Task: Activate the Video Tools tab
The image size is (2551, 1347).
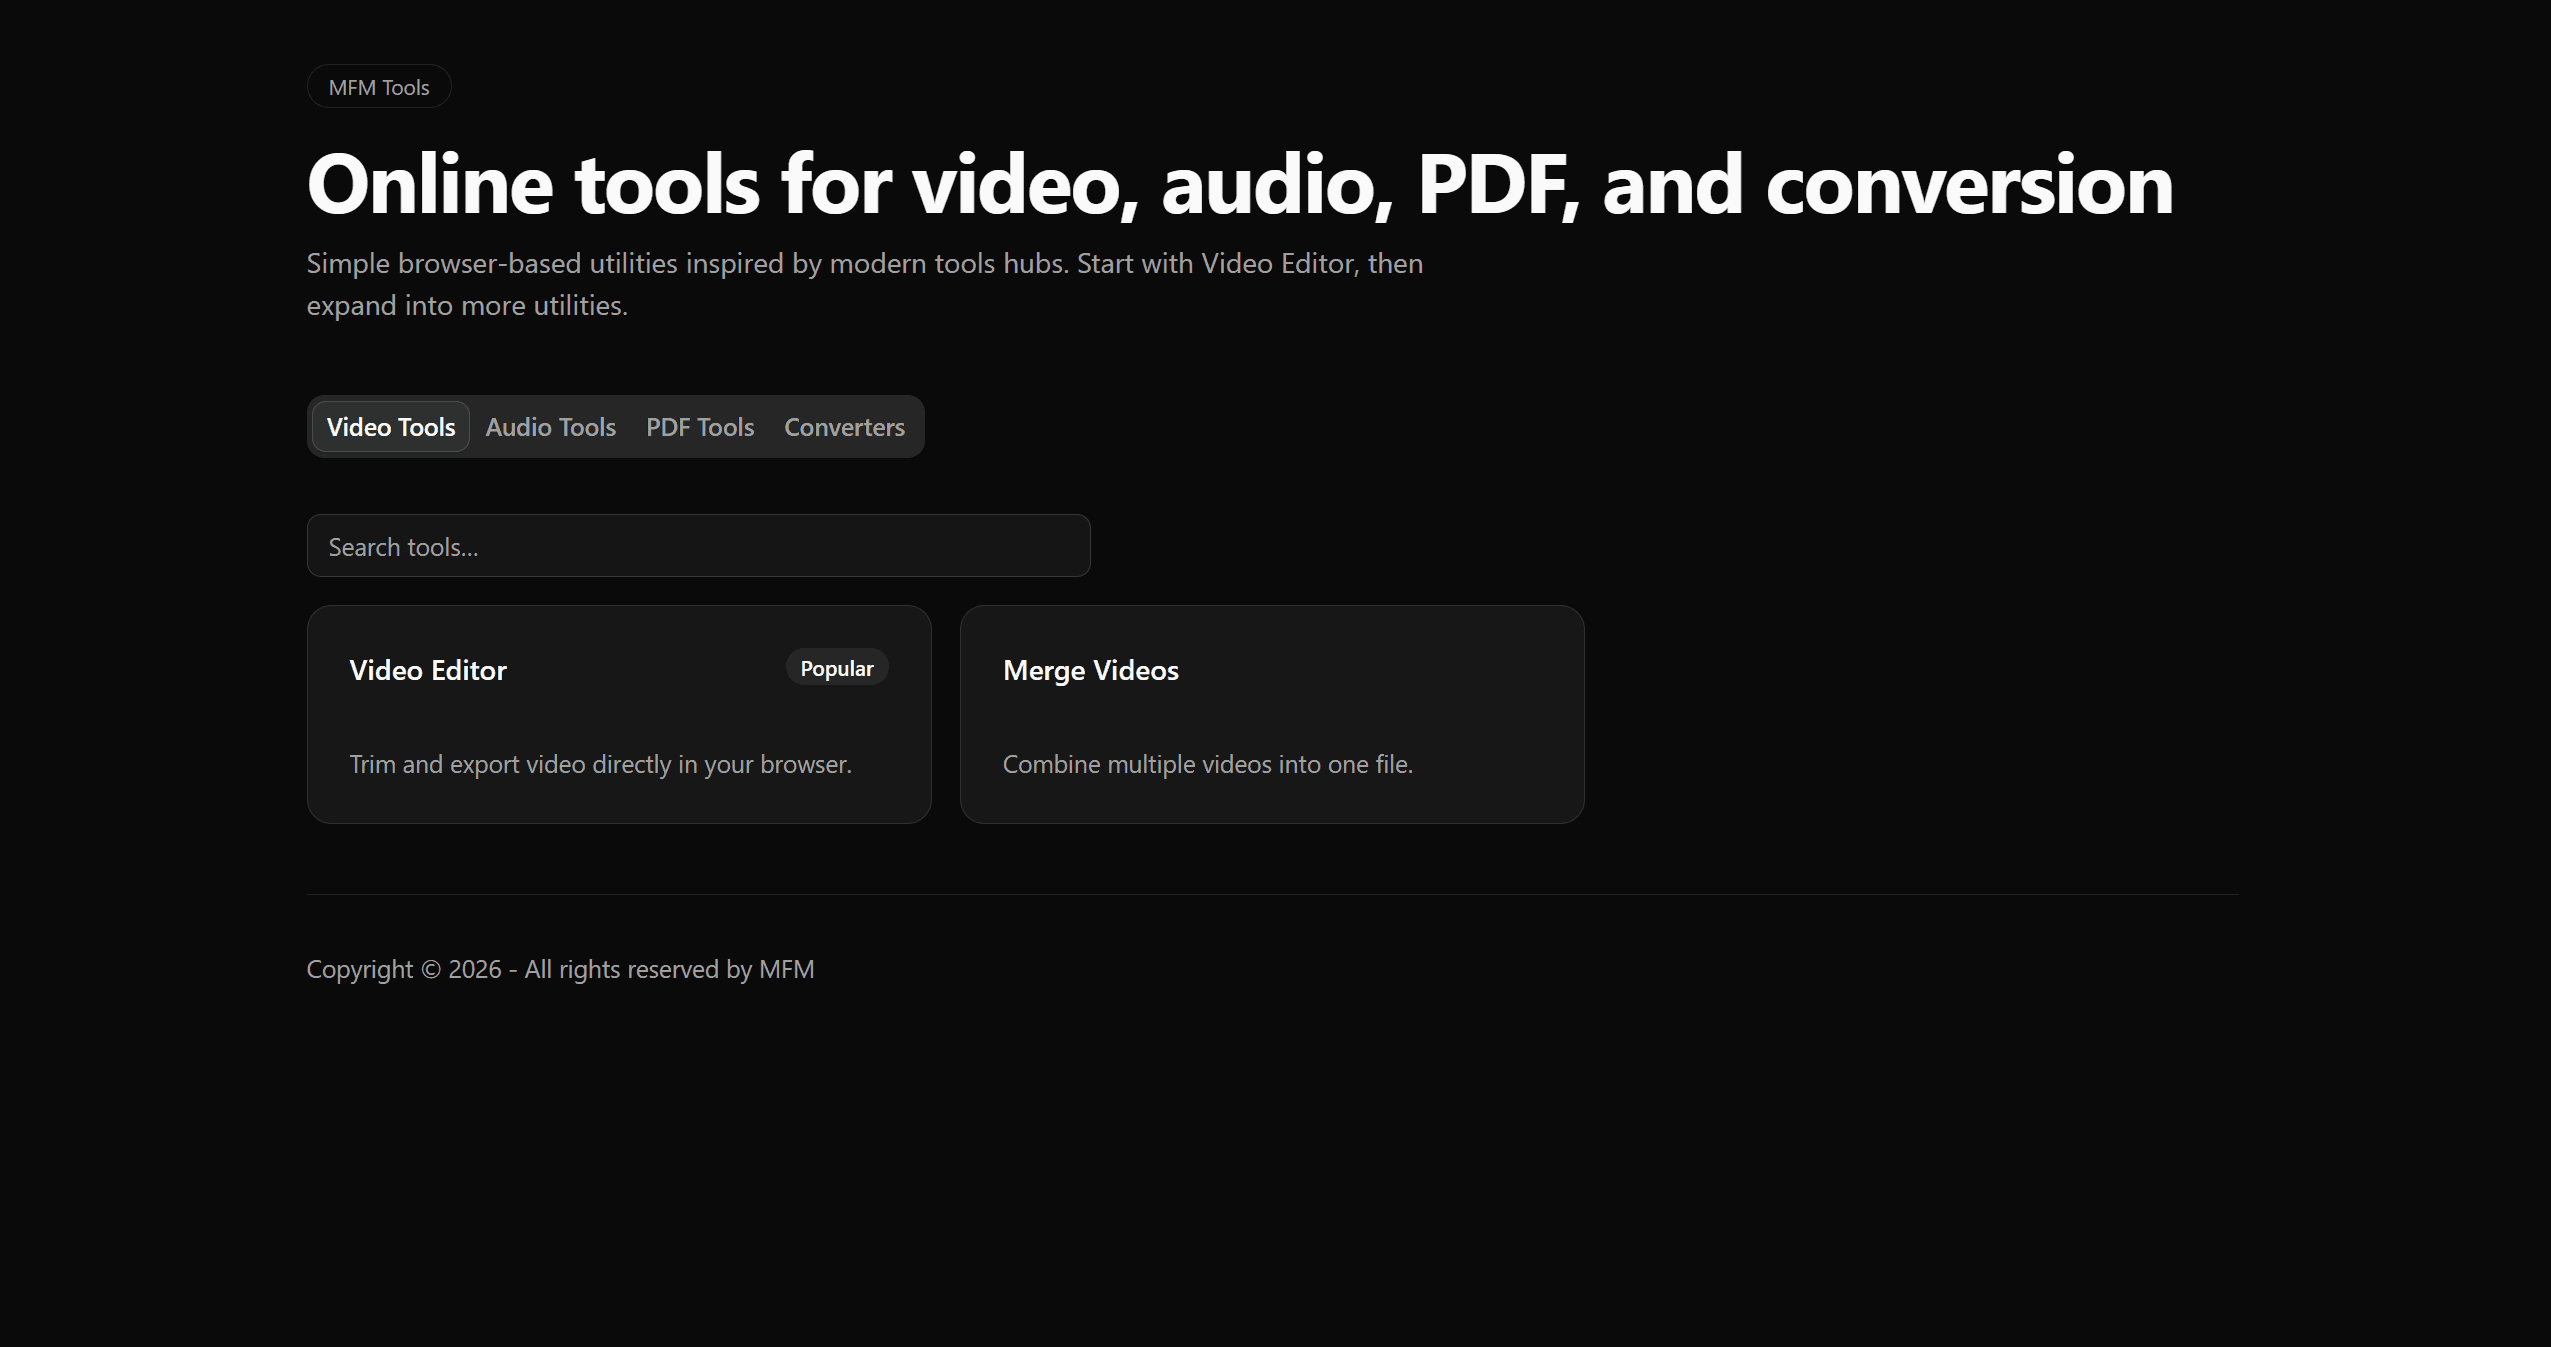Action: [x=390, y=427]
